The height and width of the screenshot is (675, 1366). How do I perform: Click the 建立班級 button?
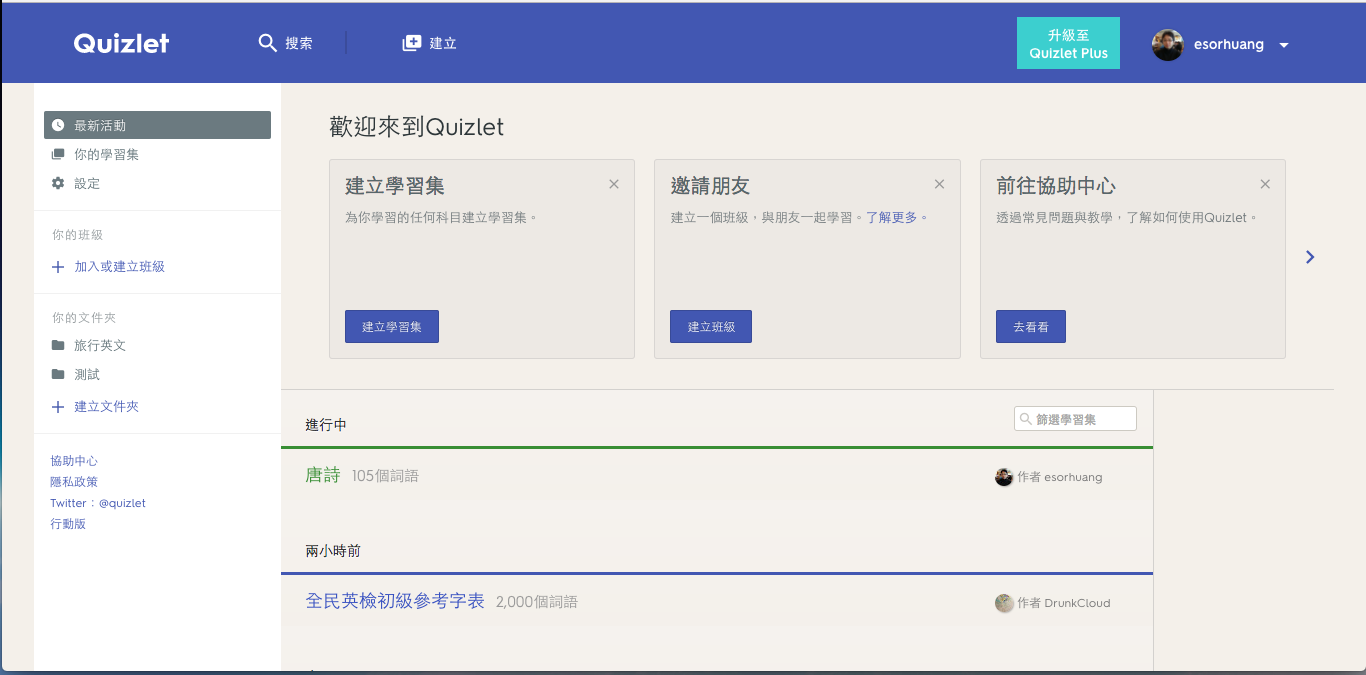pyautogui.click(x=711, y=327)
